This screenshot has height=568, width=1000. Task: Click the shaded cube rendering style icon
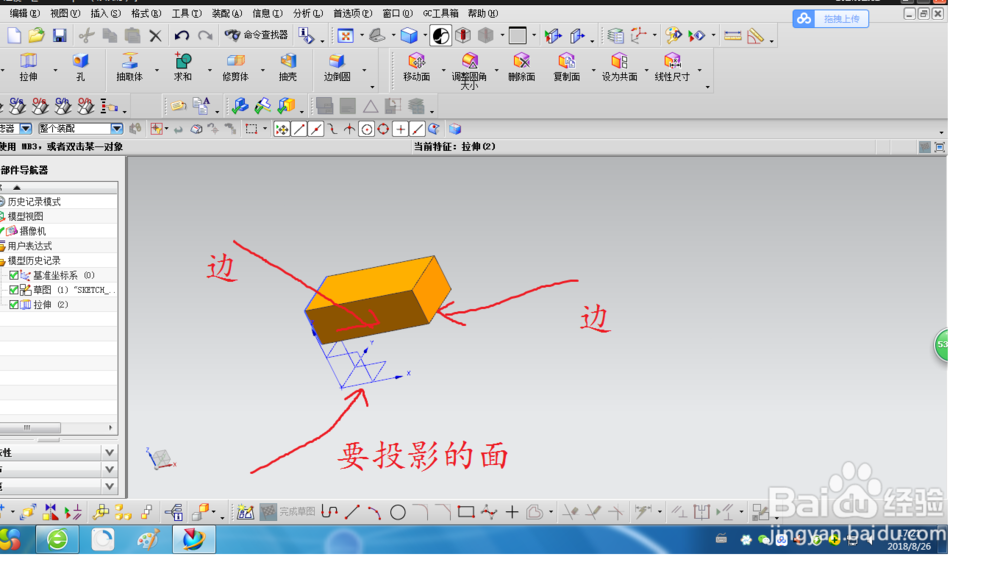point(409,36)
